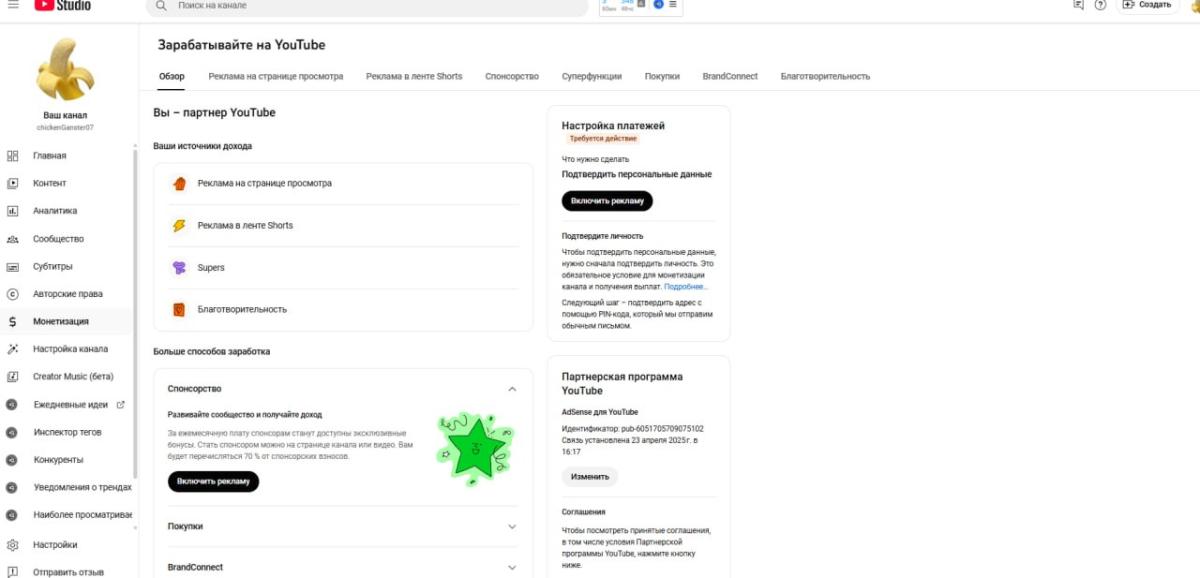The image size is (1200, 578).
Task: Click the help question mark icon
Action: click(x=1101, y=5)
